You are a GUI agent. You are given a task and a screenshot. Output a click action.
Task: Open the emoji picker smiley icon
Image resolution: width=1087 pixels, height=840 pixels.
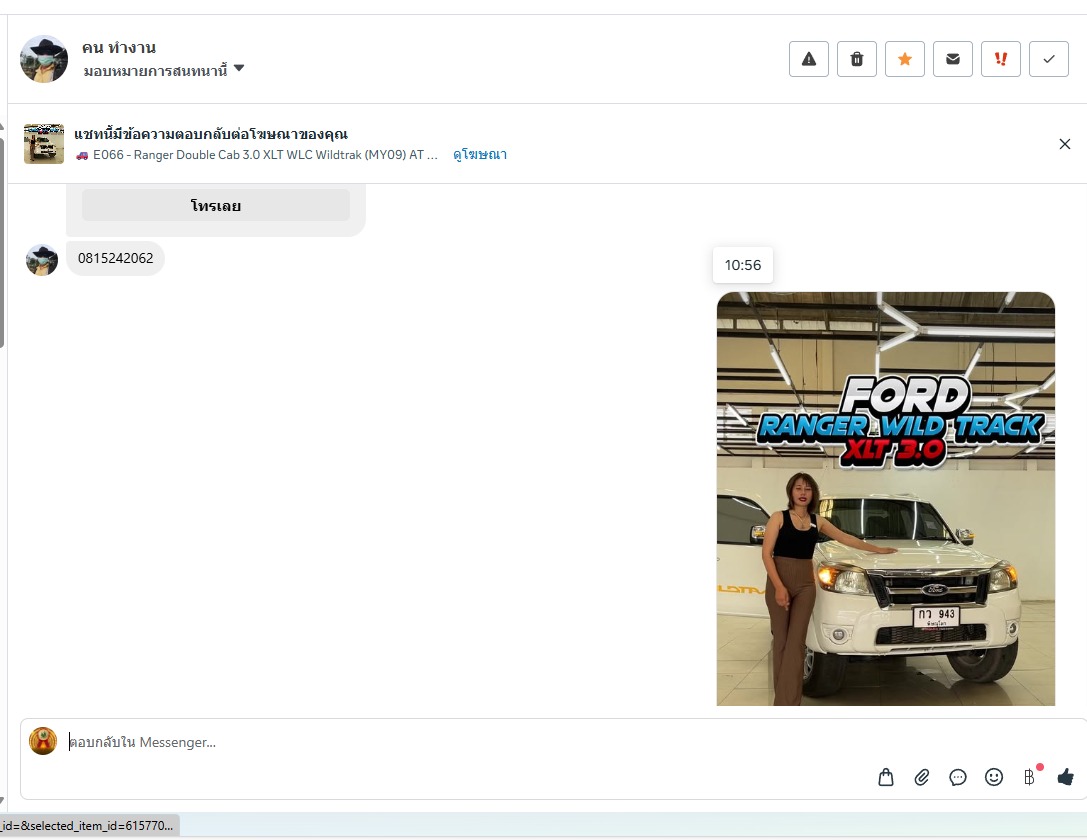click(x=993, y=777)
